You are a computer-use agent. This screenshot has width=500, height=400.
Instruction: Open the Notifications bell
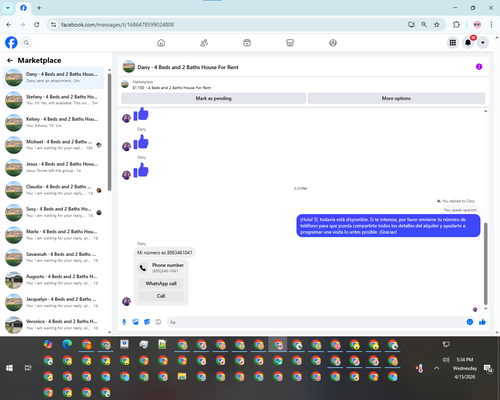click(468, 43)
